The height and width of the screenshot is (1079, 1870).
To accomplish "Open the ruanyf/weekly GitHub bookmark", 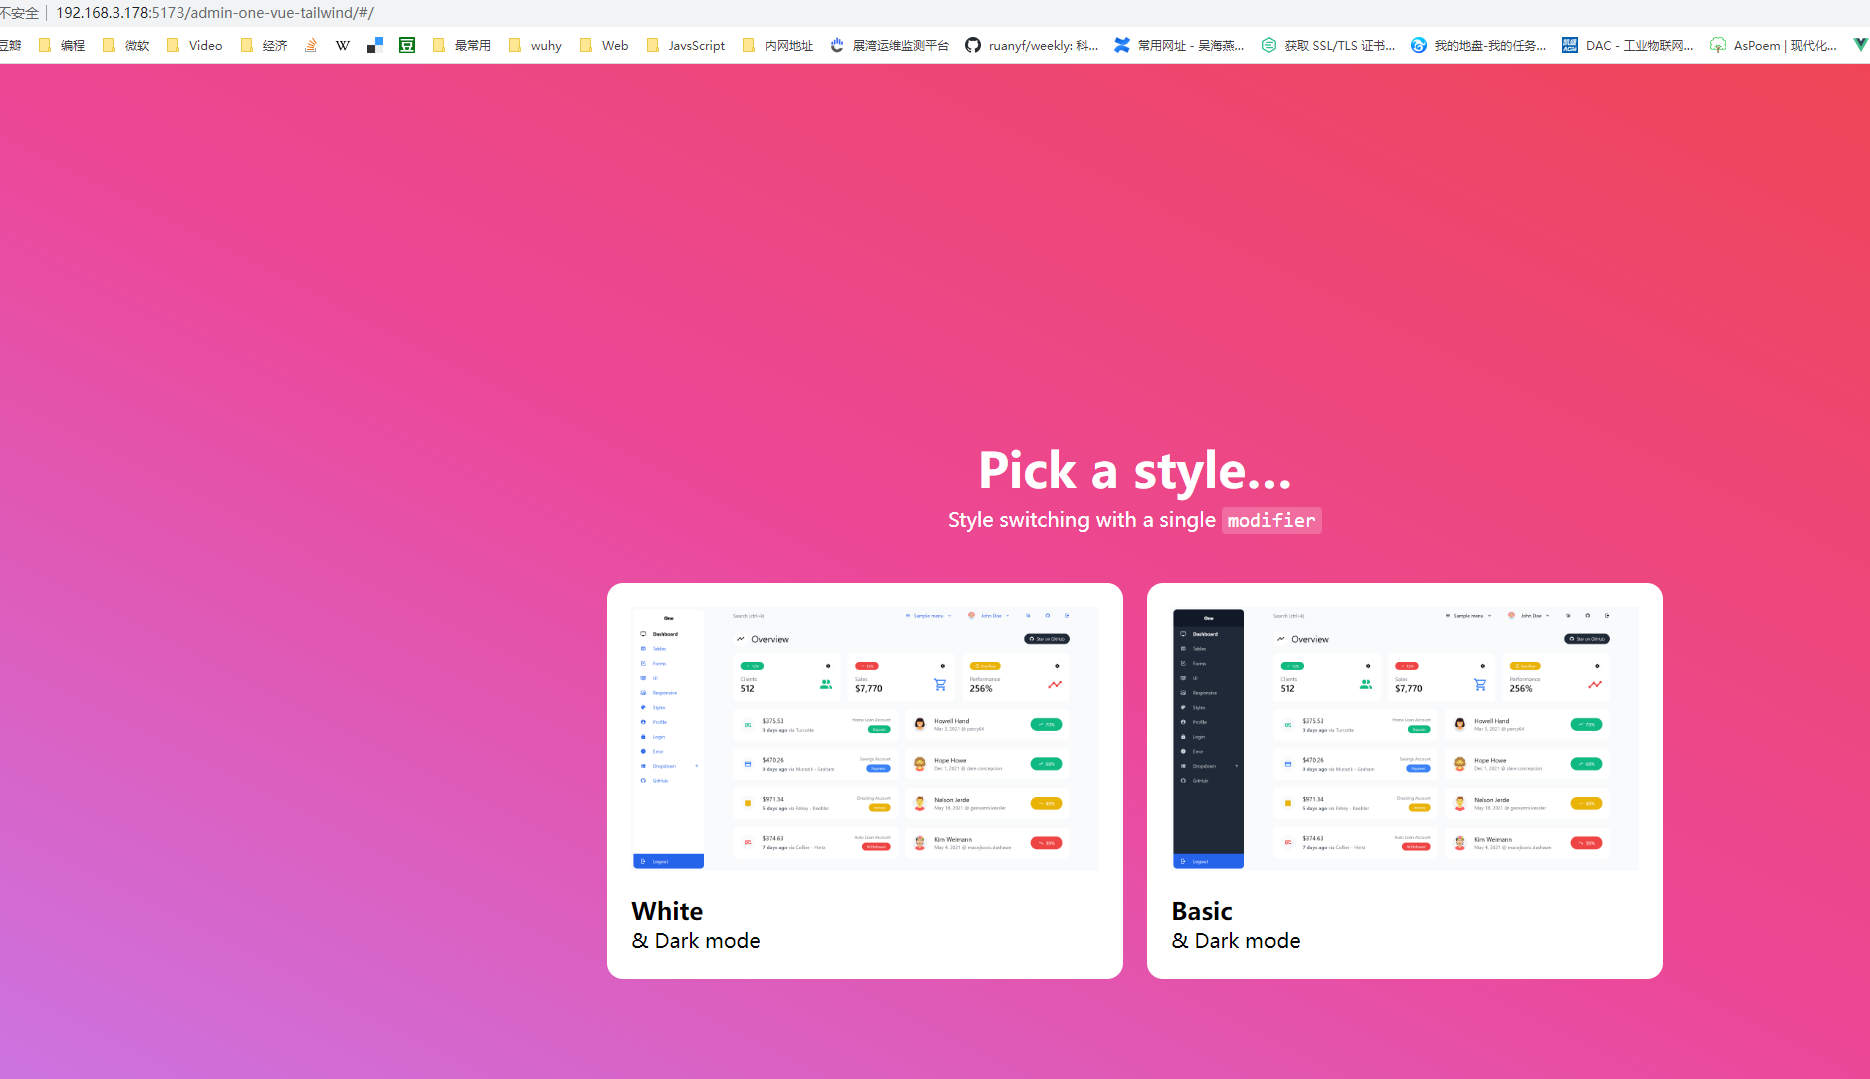I will click(x=1031, y=45).
